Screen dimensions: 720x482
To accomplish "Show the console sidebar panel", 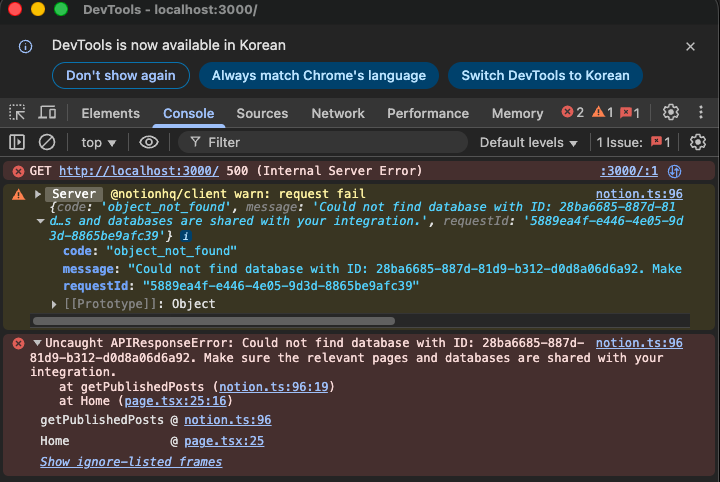I will [17, 142].
